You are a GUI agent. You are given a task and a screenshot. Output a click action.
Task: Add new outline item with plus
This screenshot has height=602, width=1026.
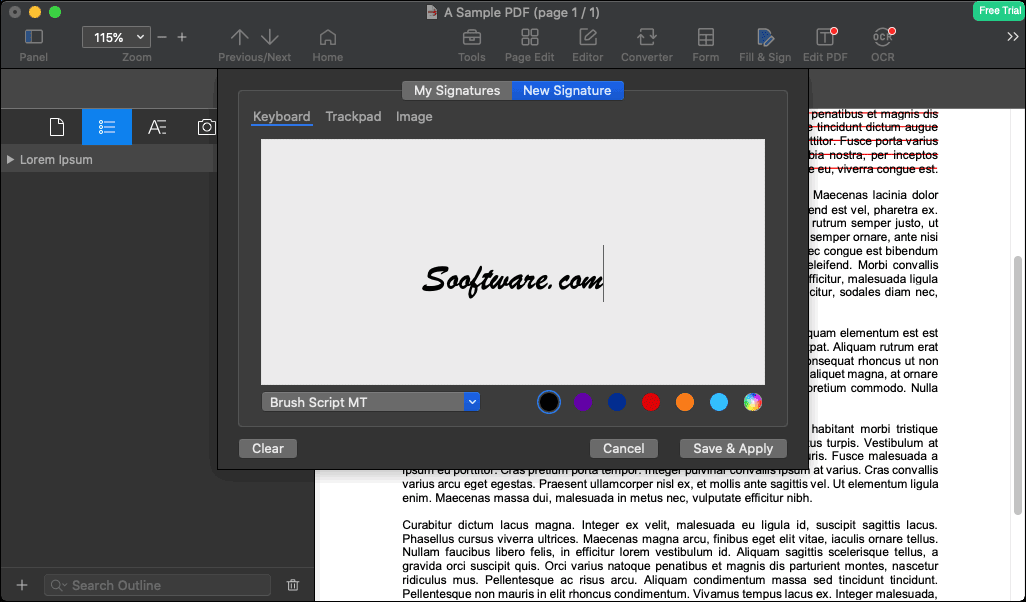click(22, 585)
